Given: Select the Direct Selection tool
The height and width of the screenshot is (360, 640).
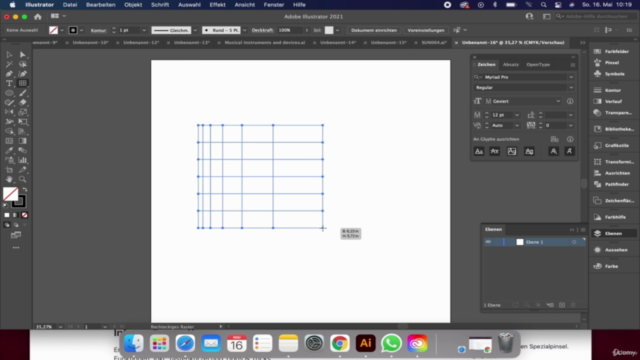Looking at the screenshot, I should [22, 55].
